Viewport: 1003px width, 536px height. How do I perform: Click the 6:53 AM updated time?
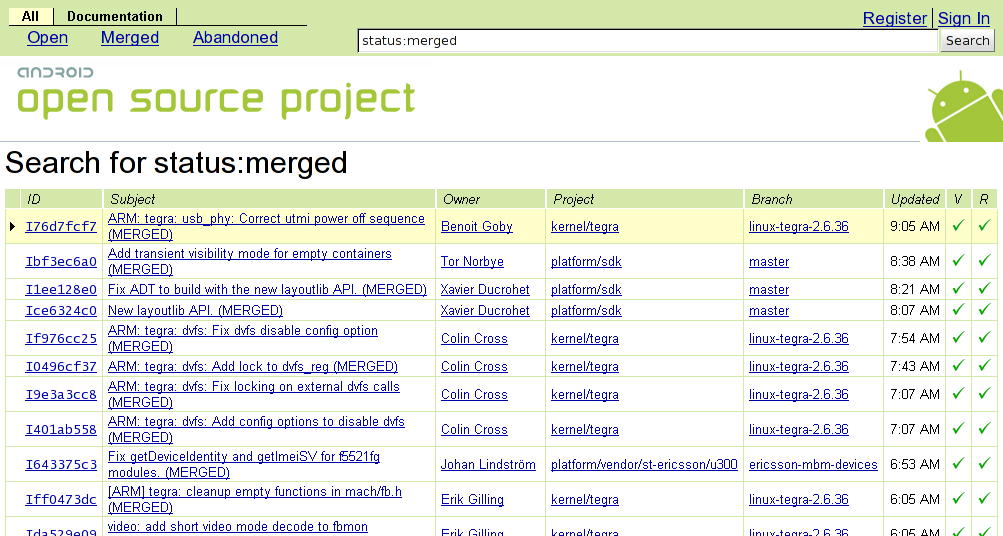coord(915,464)
